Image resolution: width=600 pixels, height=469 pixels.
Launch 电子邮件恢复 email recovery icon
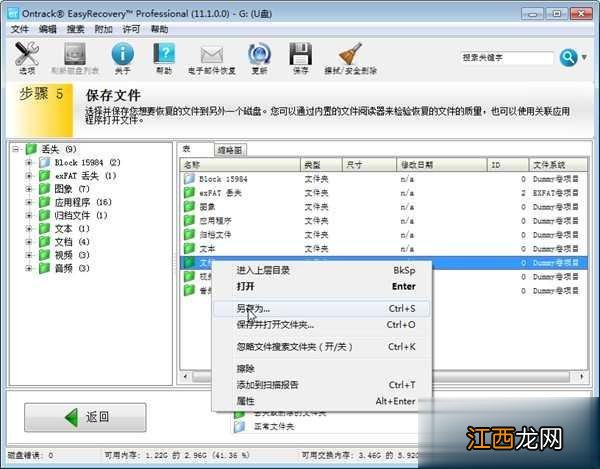click(x=212, y=55)
